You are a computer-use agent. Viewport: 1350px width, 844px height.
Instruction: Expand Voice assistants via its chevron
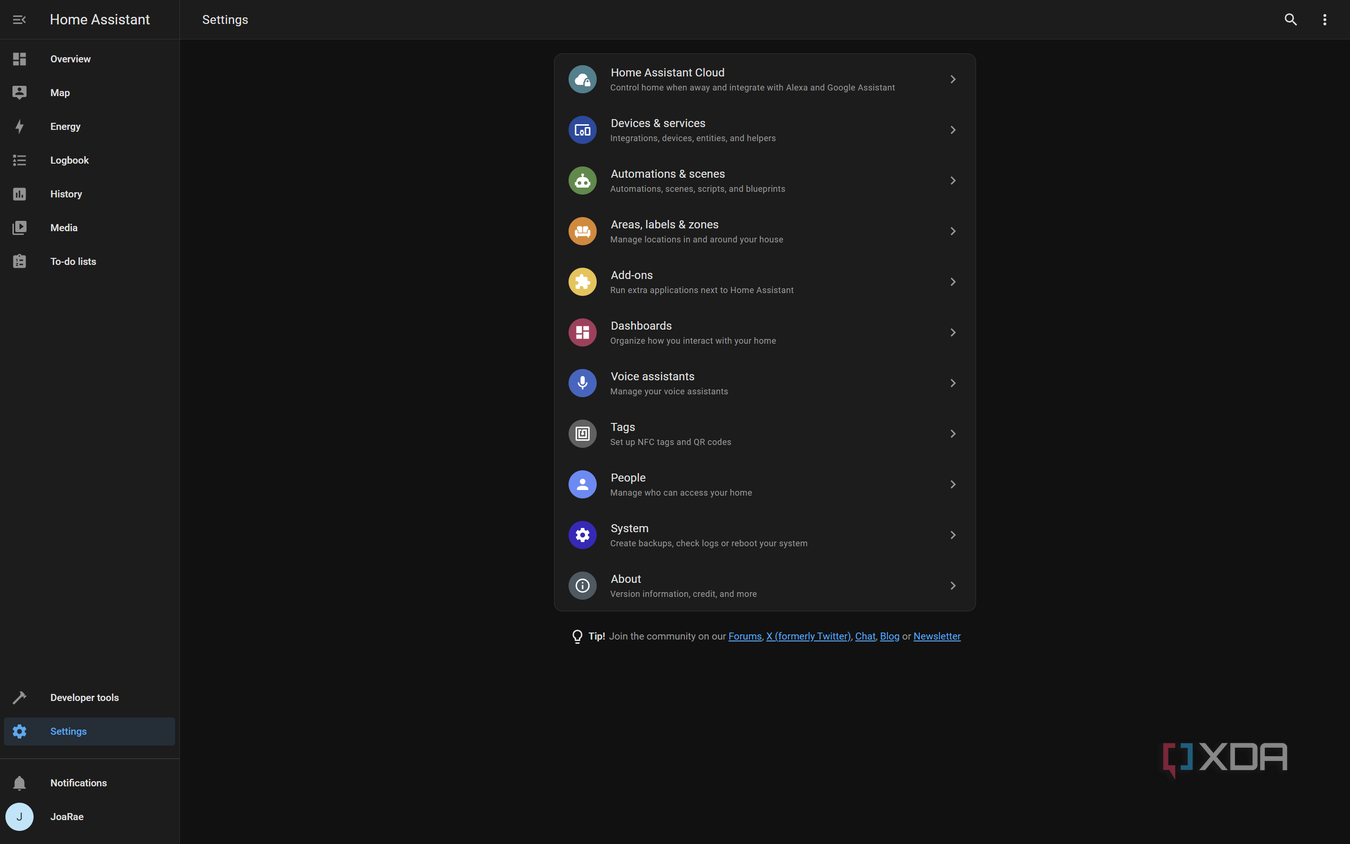coord(953,383)
